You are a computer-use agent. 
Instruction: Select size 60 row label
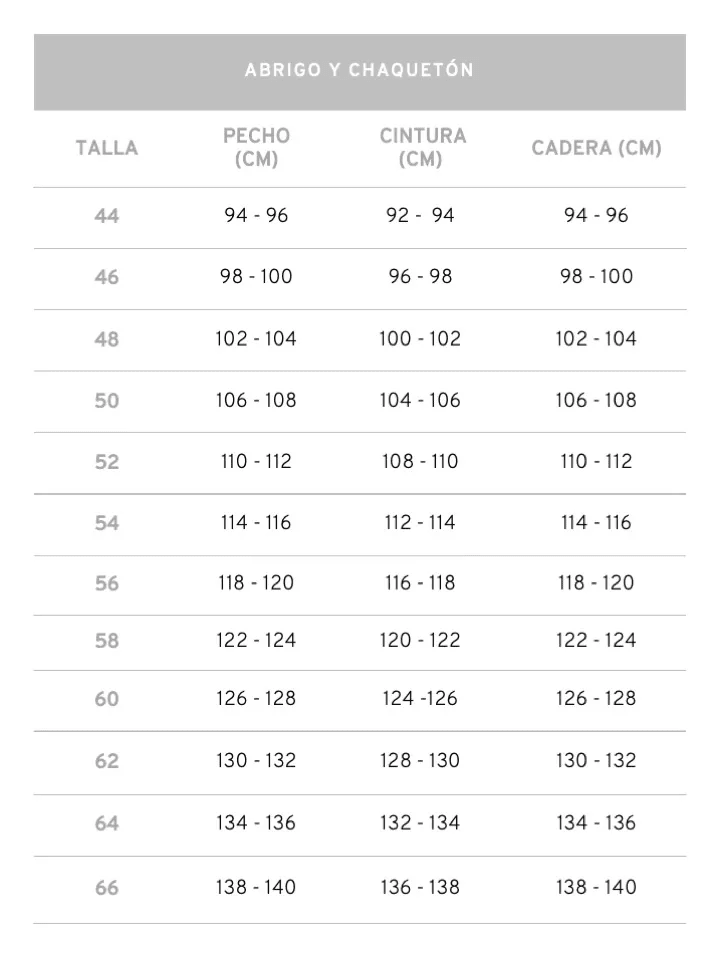[x=106, y=699]
